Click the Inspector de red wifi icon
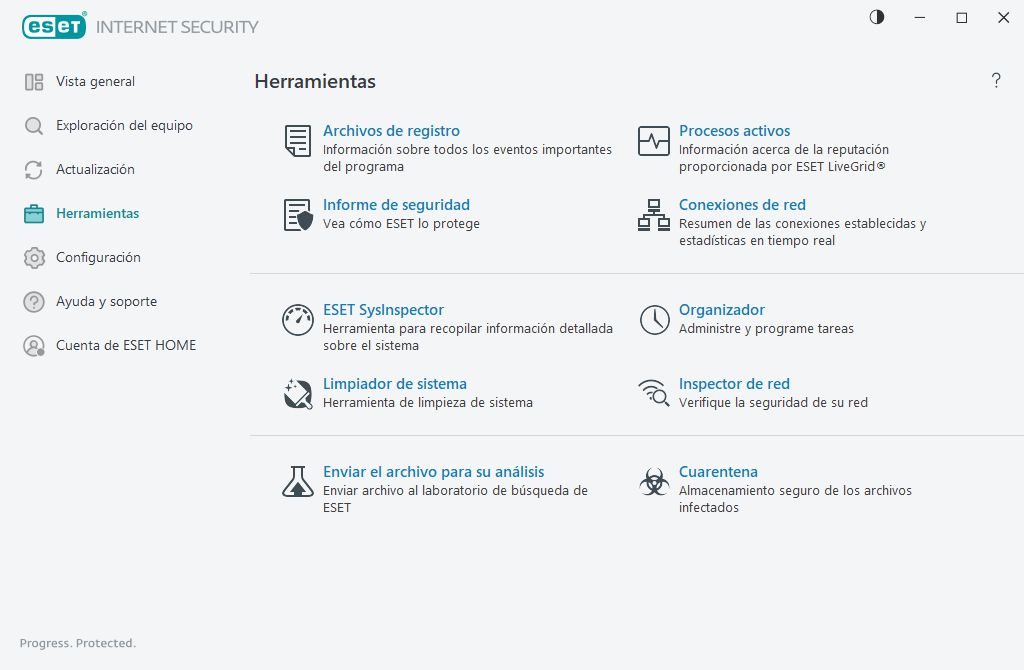Screen dimensions: 1024x670 pyautogui.click(x=654, y=394)
